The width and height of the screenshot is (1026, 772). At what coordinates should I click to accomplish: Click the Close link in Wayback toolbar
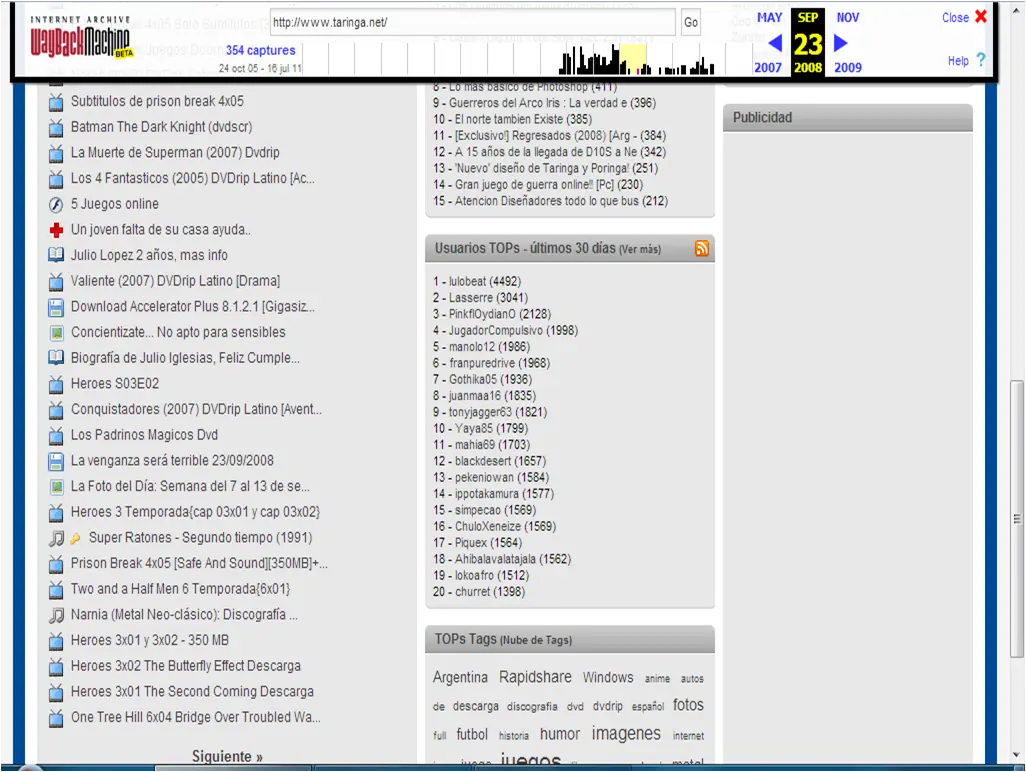coord(955,18)
